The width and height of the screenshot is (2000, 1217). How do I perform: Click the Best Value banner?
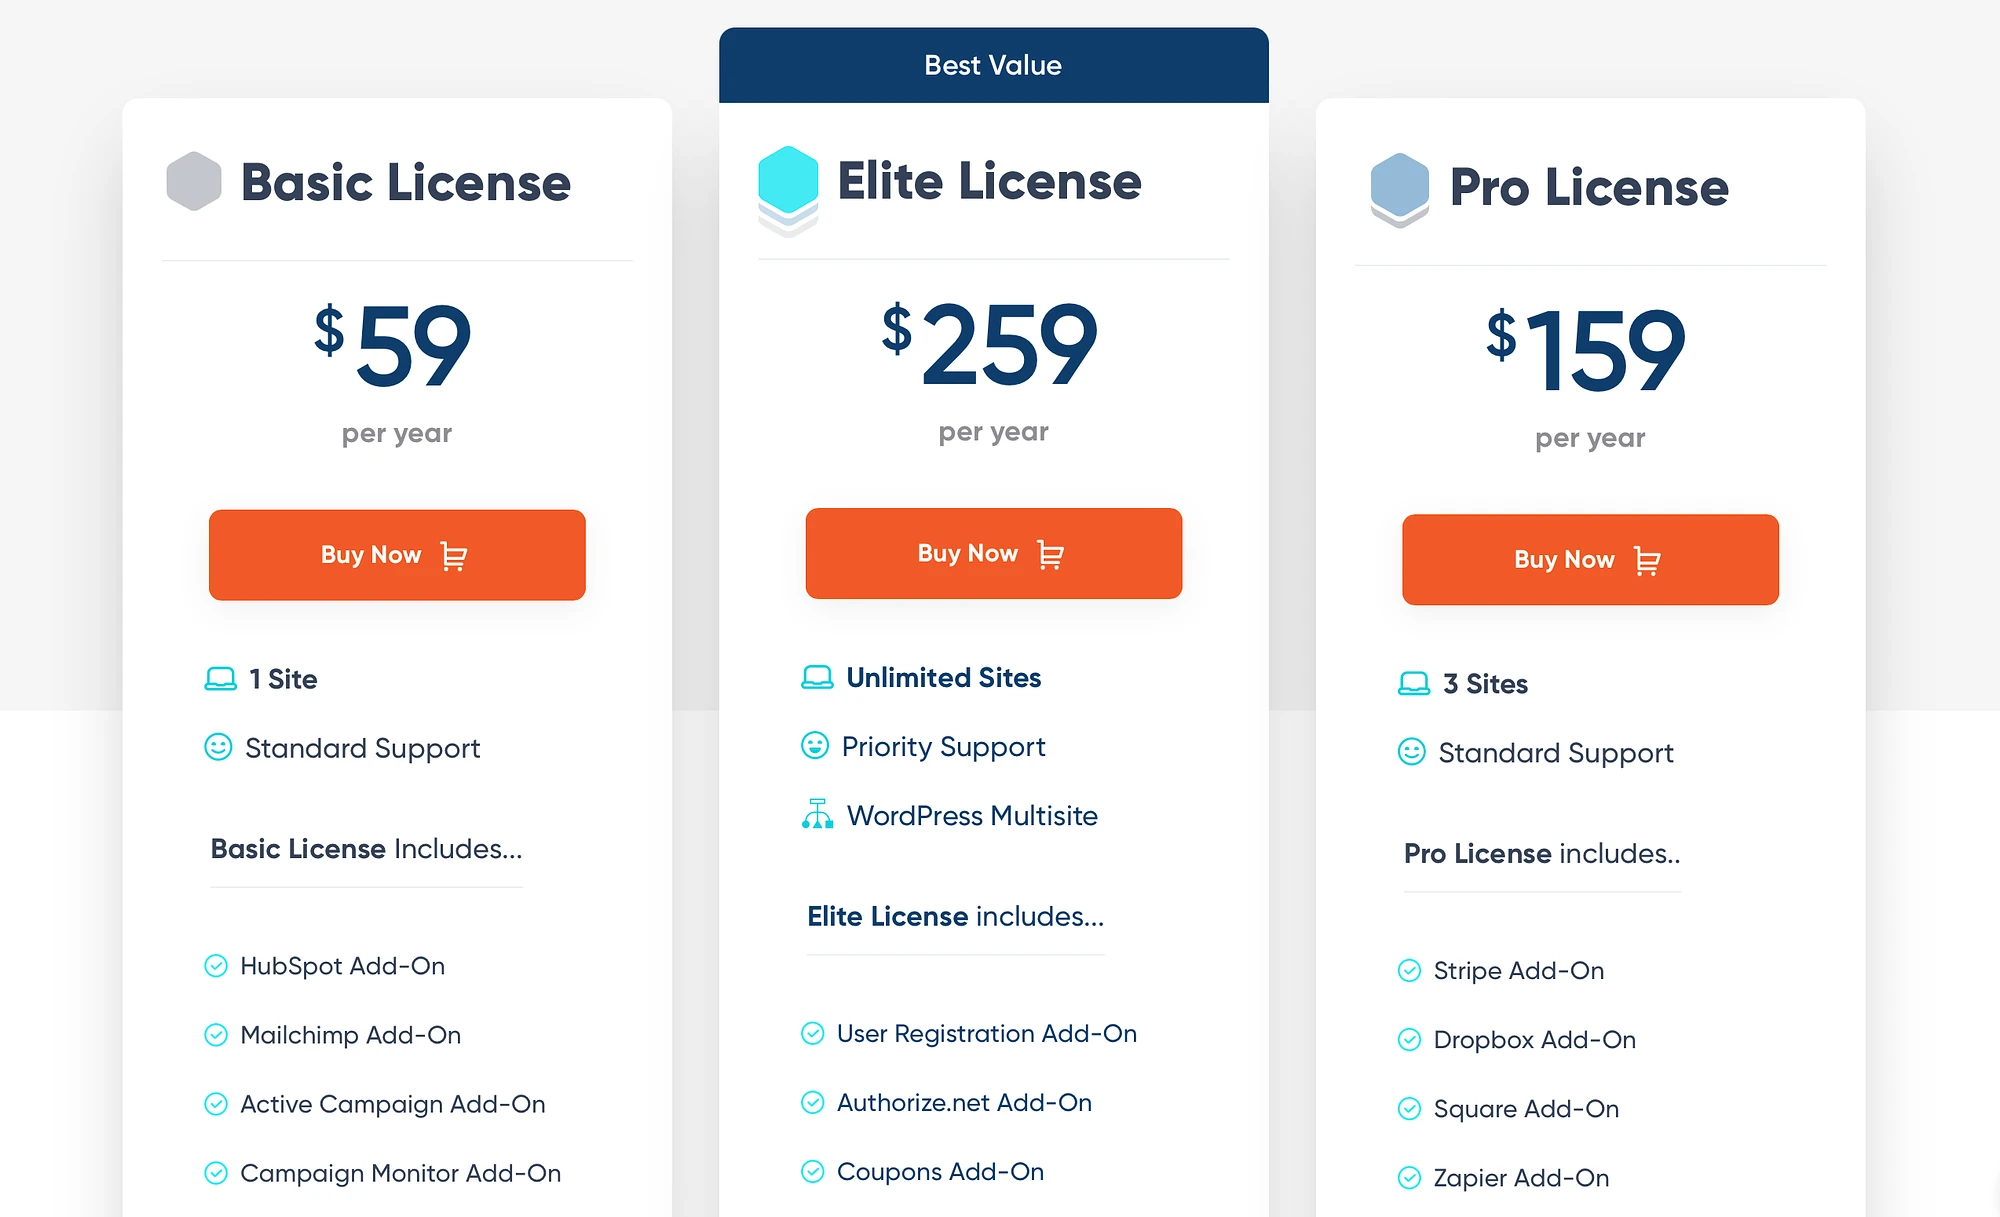pos(994,65)
